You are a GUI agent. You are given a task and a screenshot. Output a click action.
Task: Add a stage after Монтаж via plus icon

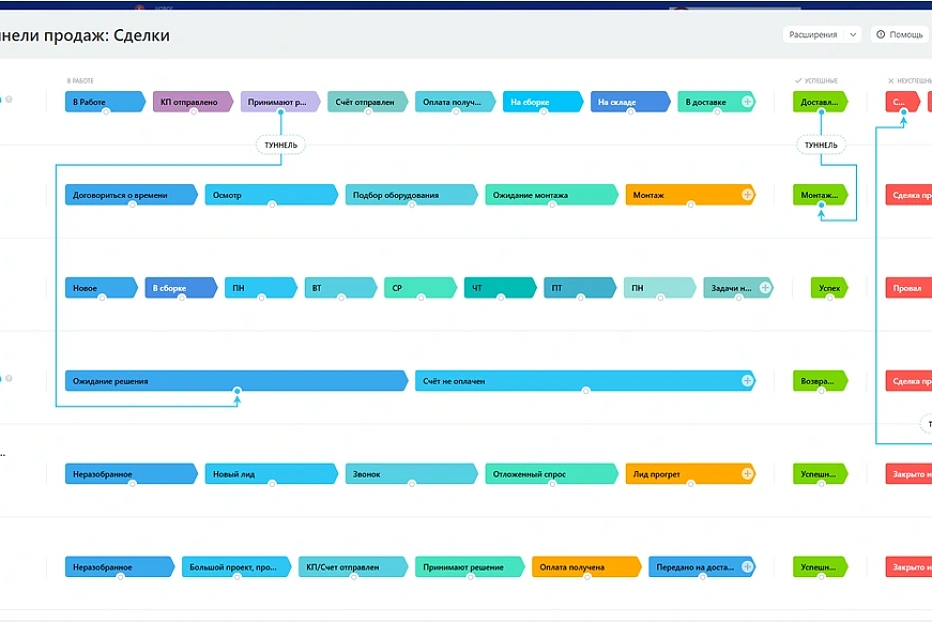click(x=747, y=195)
